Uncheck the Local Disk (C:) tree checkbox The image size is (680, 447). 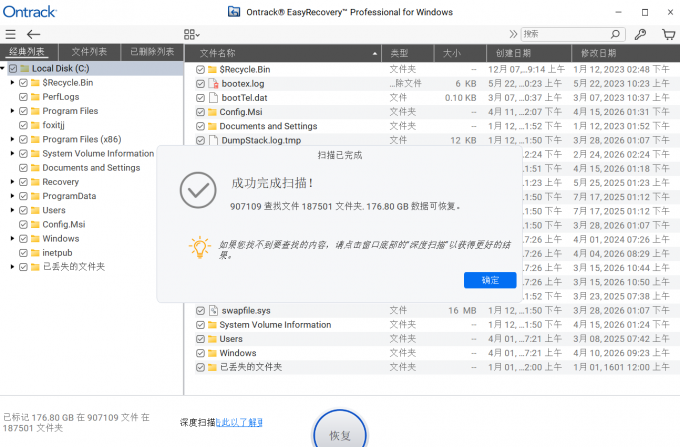(13, 69)
